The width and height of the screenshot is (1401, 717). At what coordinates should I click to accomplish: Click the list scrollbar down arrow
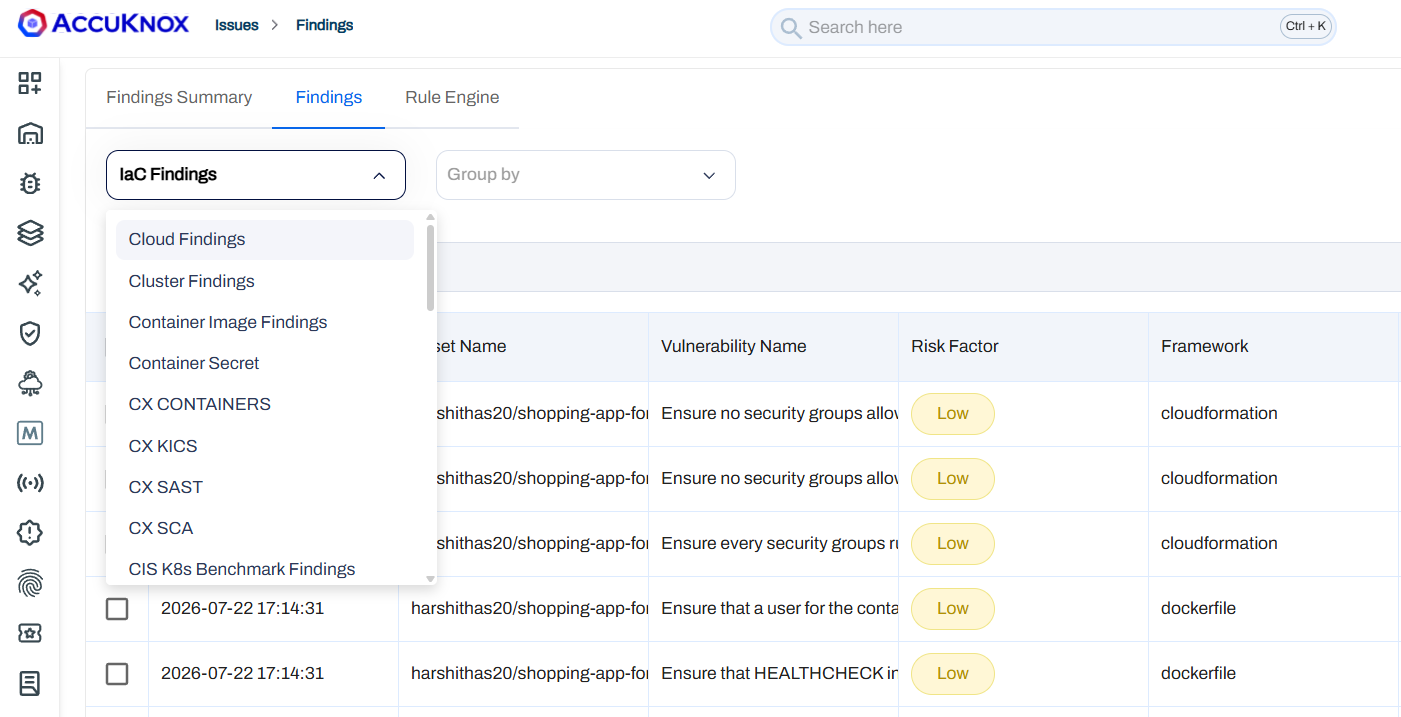coord(430,578)
